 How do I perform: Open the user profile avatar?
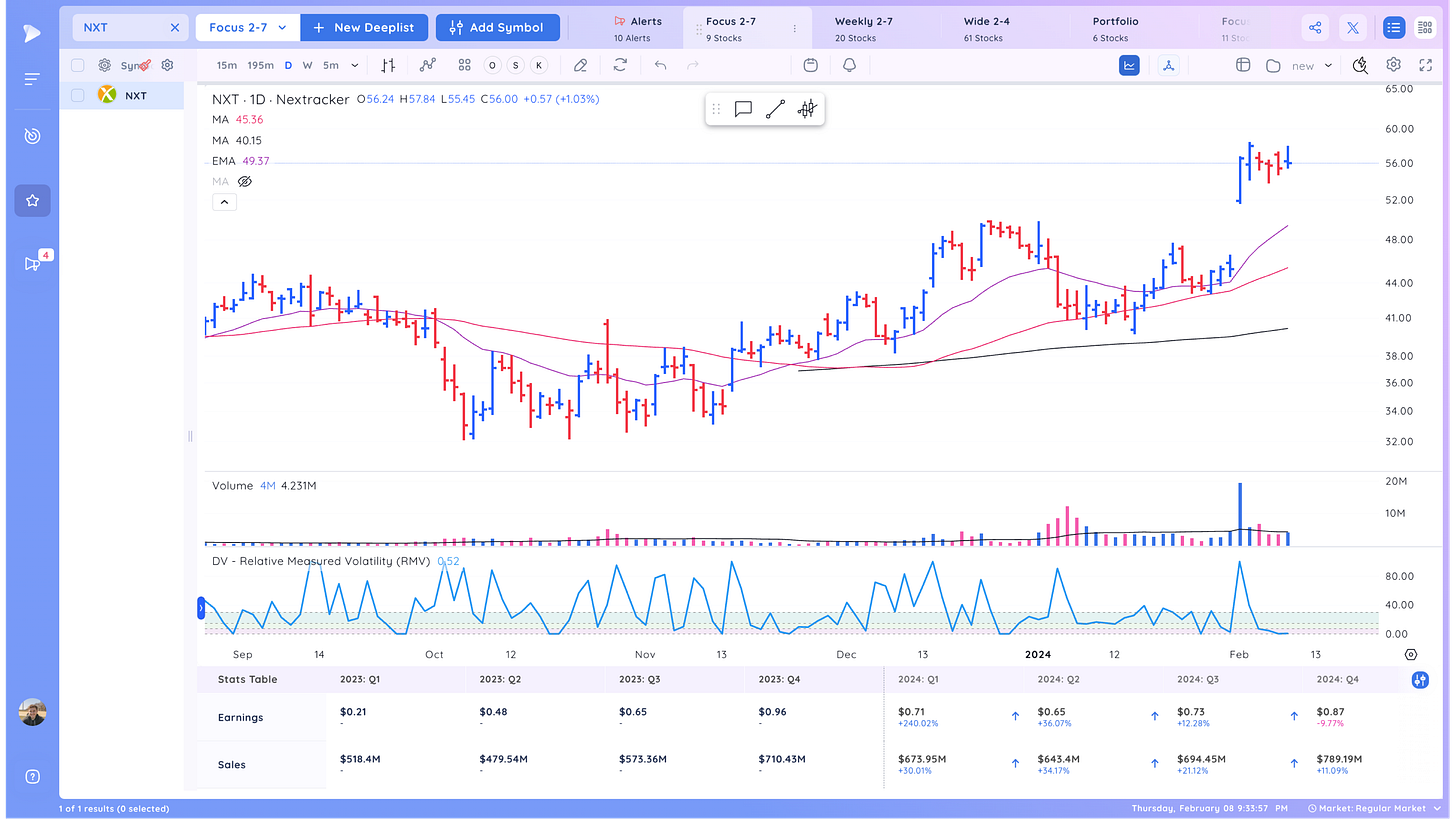[x=32, y=712]
